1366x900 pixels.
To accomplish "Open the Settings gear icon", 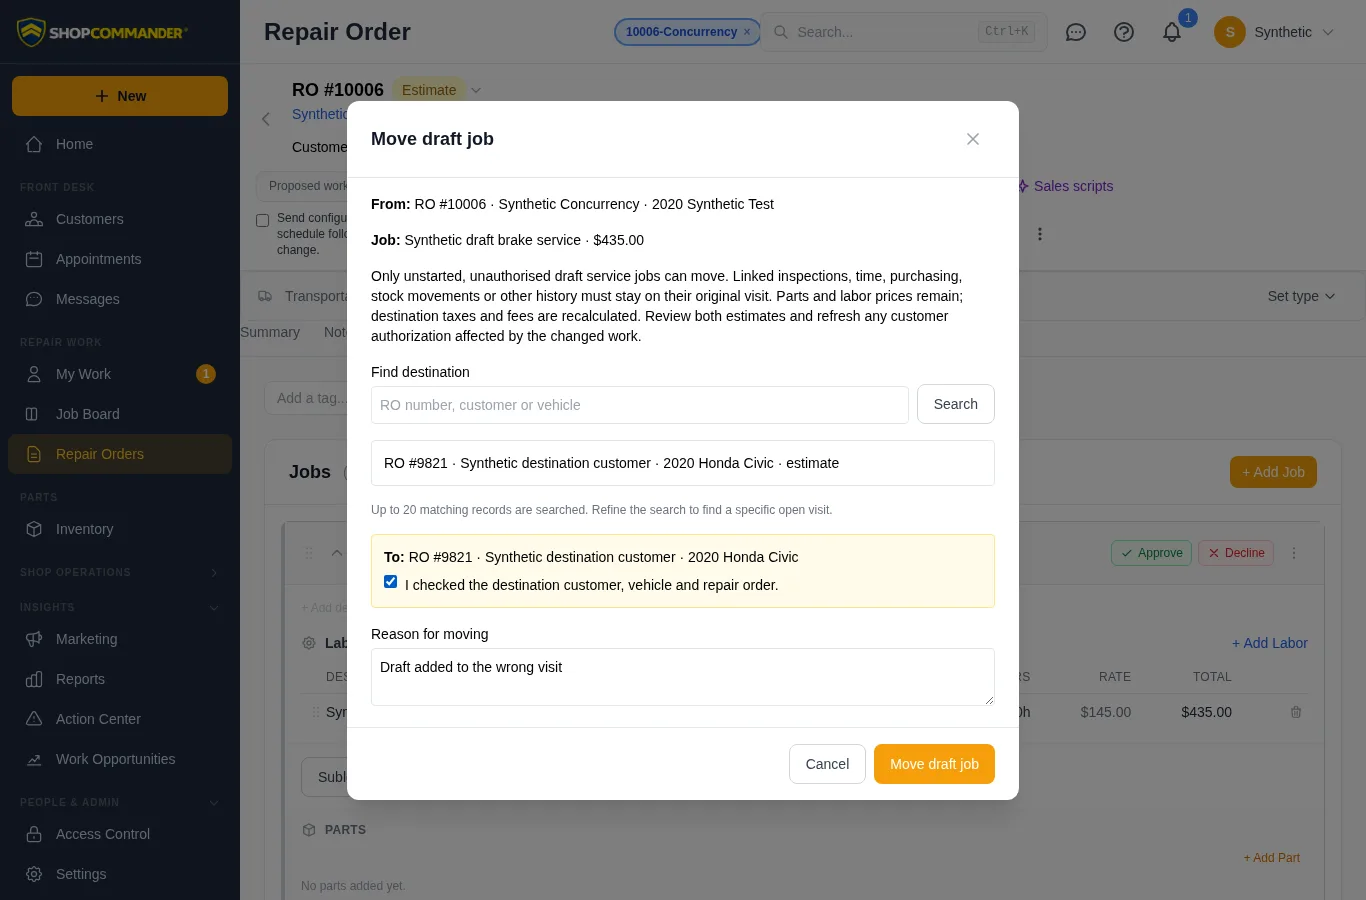I will (x=34, y=874).
